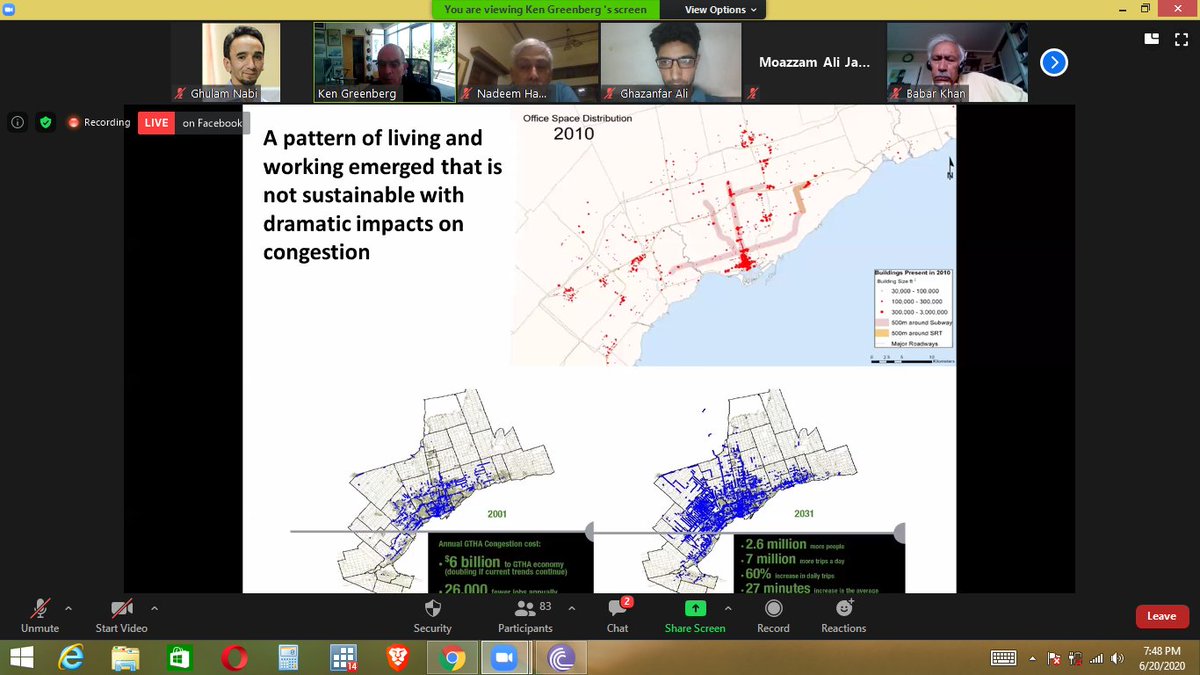Screen dimensions: 1200x675
Task: Select Babar Khan's video thumbnail
Action: coord(957,62)
